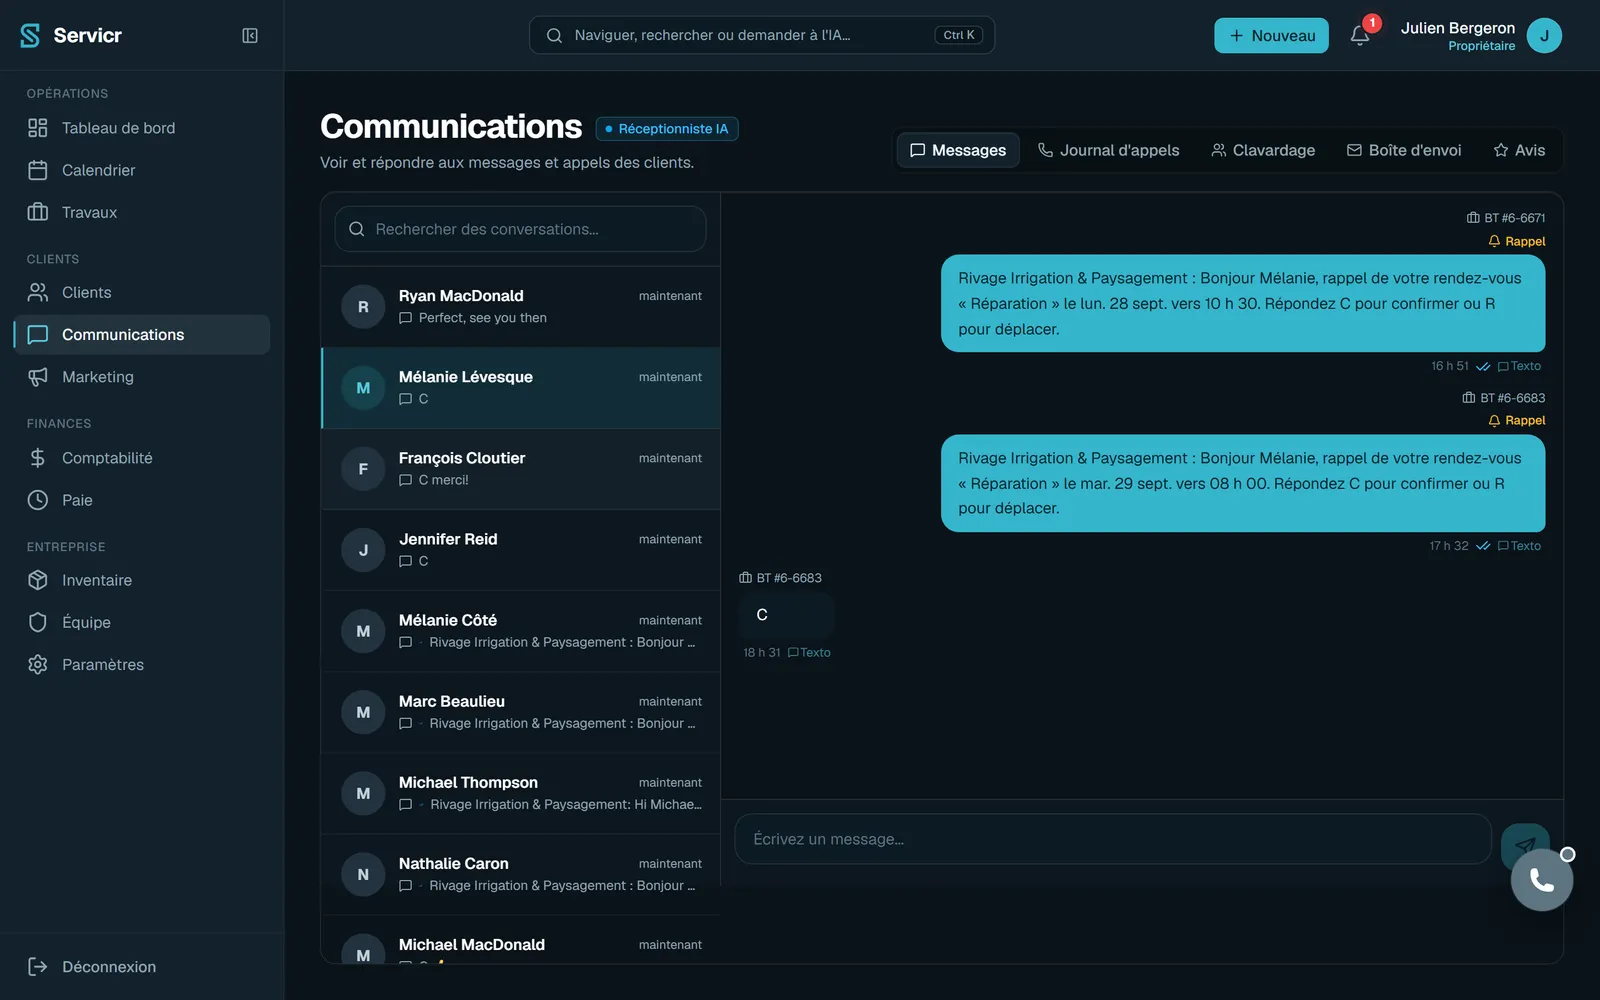The width and height of the screenshot is (1600, 1000).
Task: Click Julien Bergeron profile name
Action: (x=1457, y=28)
